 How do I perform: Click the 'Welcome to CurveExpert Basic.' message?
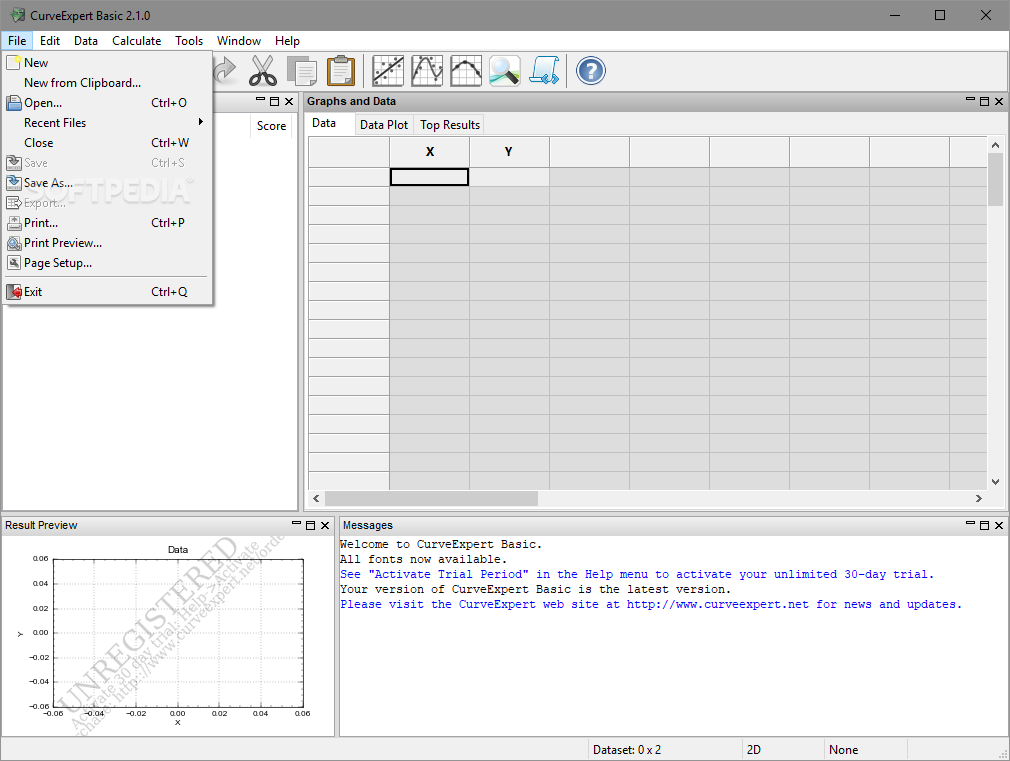[441, 544]
